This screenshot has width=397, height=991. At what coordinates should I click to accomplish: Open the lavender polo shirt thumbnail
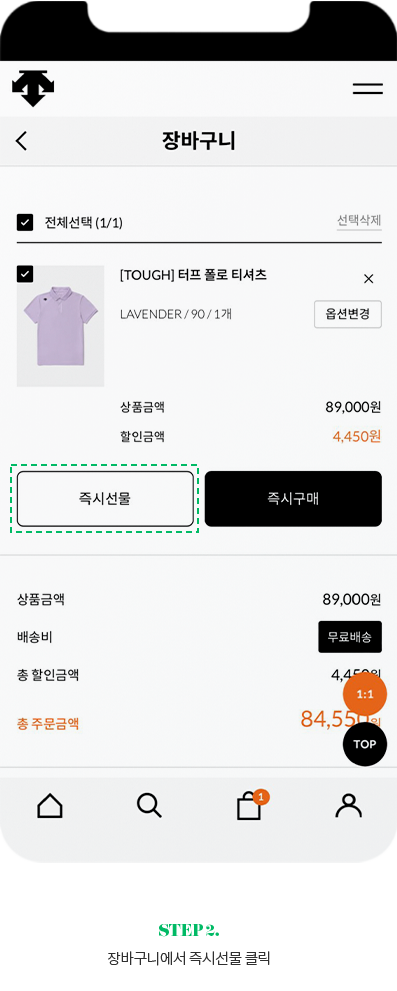point(61,326)
